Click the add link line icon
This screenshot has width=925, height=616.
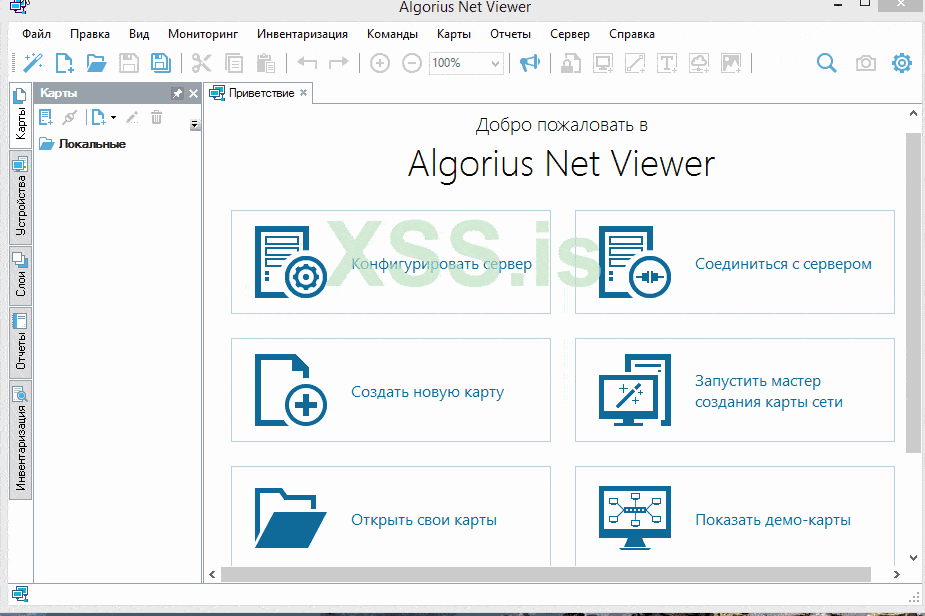[x=635, y=63]
